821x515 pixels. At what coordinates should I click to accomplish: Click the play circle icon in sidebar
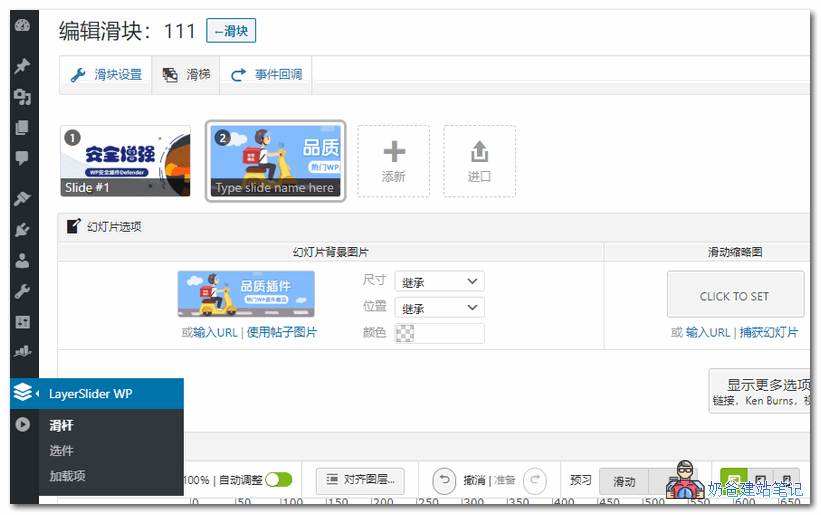coord(23,424)
